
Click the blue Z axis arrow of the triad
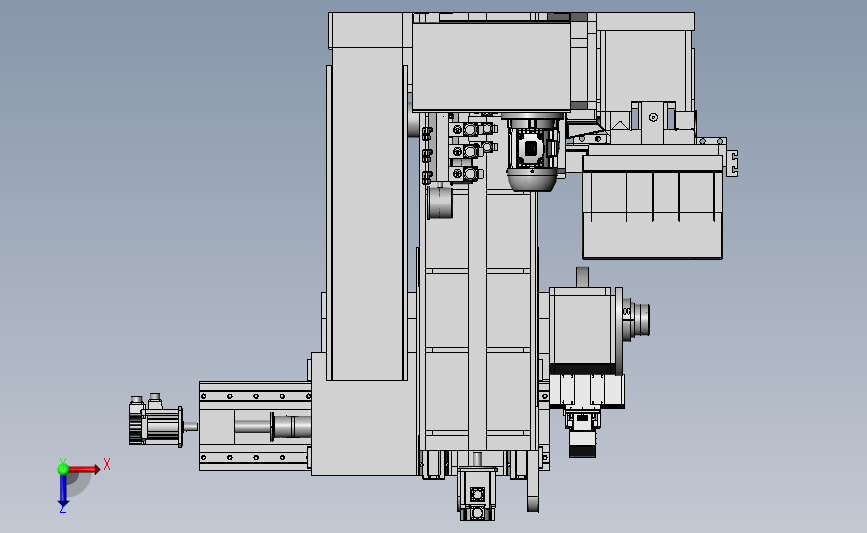(x=63, y=492)
